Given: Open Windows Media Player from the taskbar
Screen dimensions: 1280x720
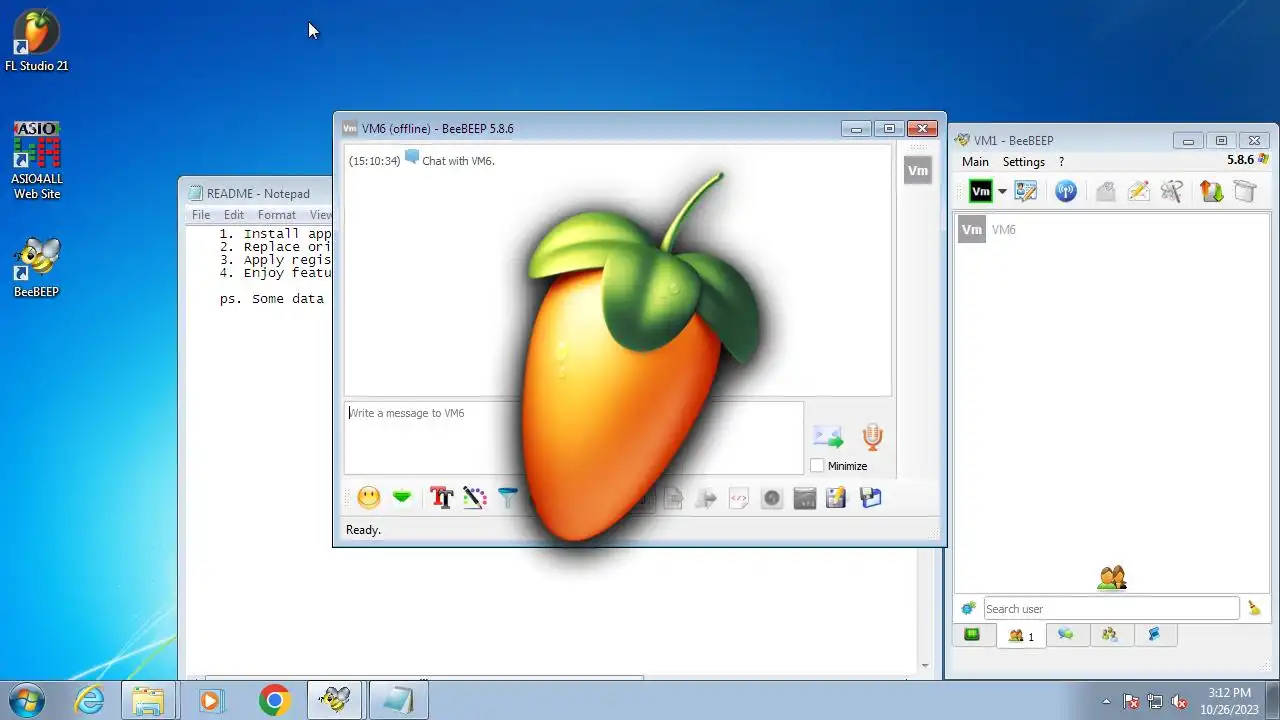Looking at the screenshot, I should tap(211, 700).
